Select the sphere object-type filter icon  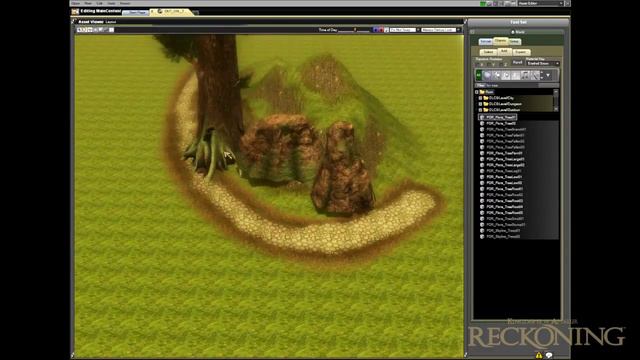(x=487, y=75)
